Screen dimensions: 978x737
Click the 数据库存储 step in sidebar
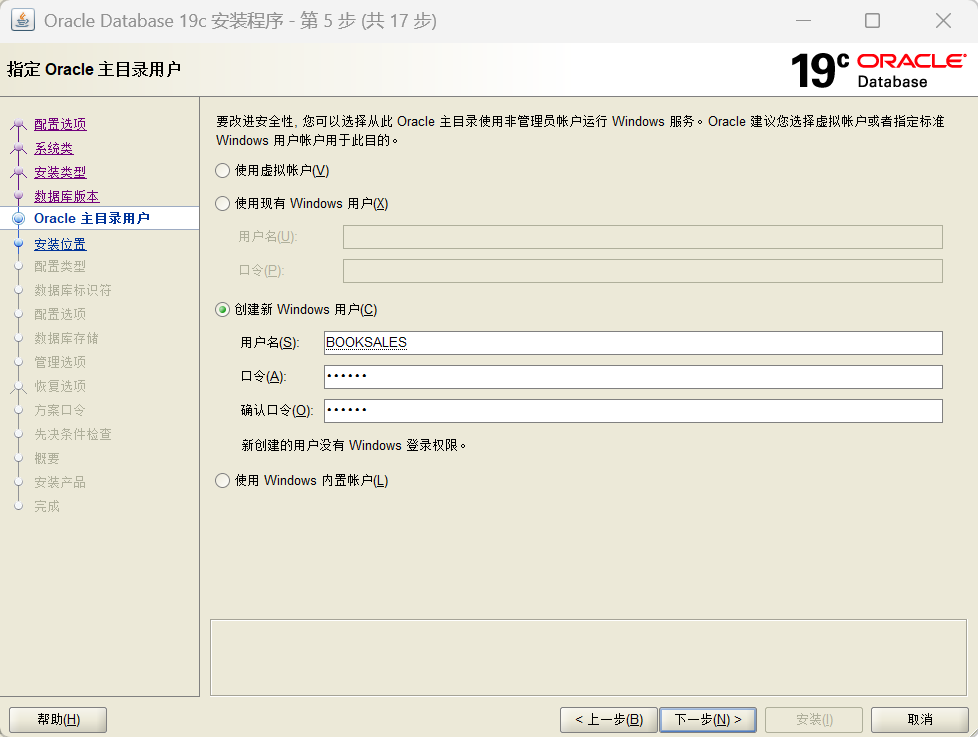[x=66, y=338]
